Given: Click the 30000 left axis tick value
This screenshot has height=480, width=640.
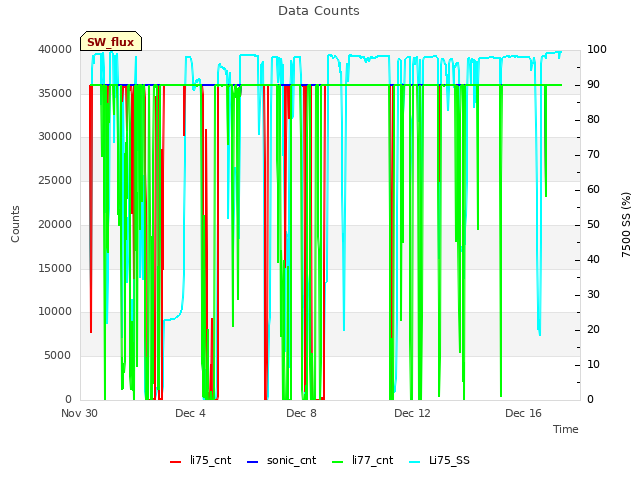Looking at the screenshot, I should click(x=55, y=137).
